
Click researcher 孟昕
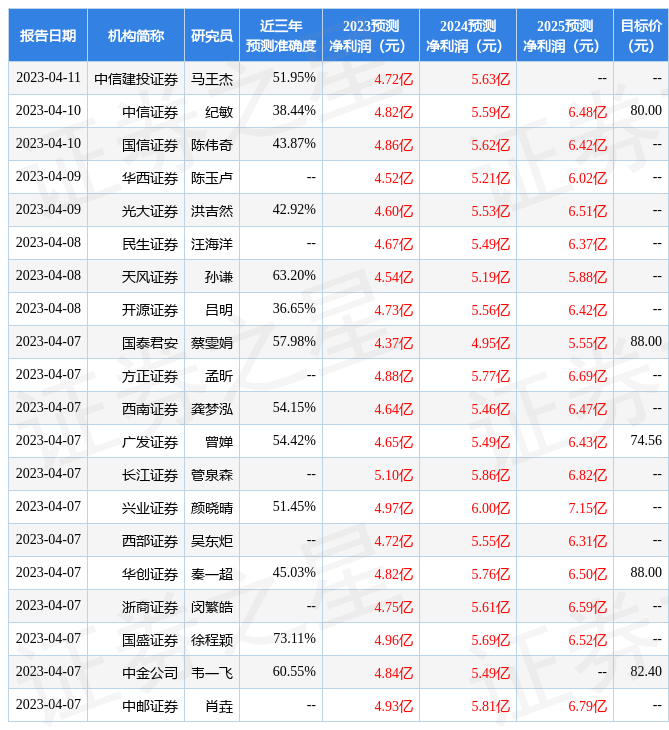(x=218, y=376)
